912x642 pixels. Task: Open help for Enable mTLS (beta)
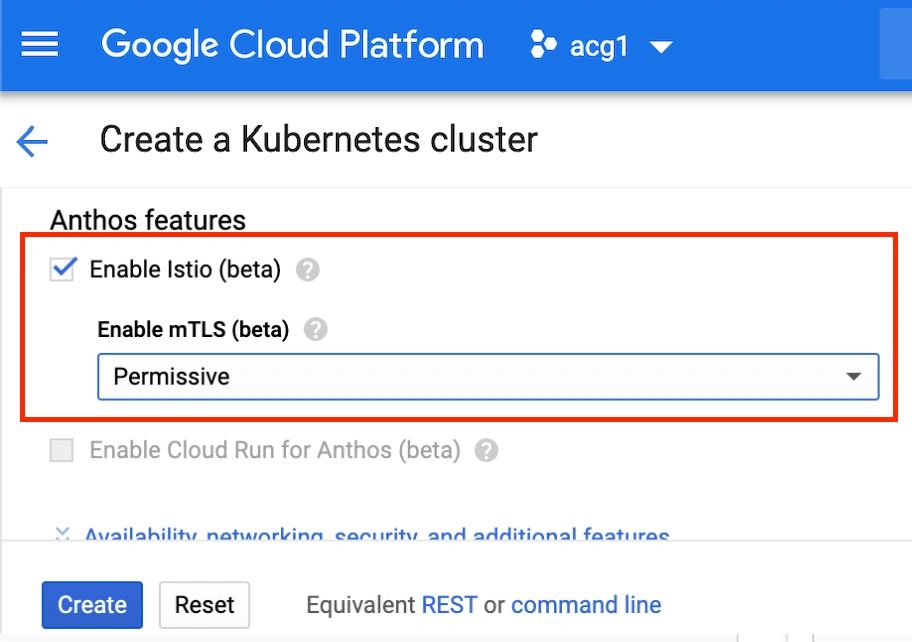pos(315,330)
